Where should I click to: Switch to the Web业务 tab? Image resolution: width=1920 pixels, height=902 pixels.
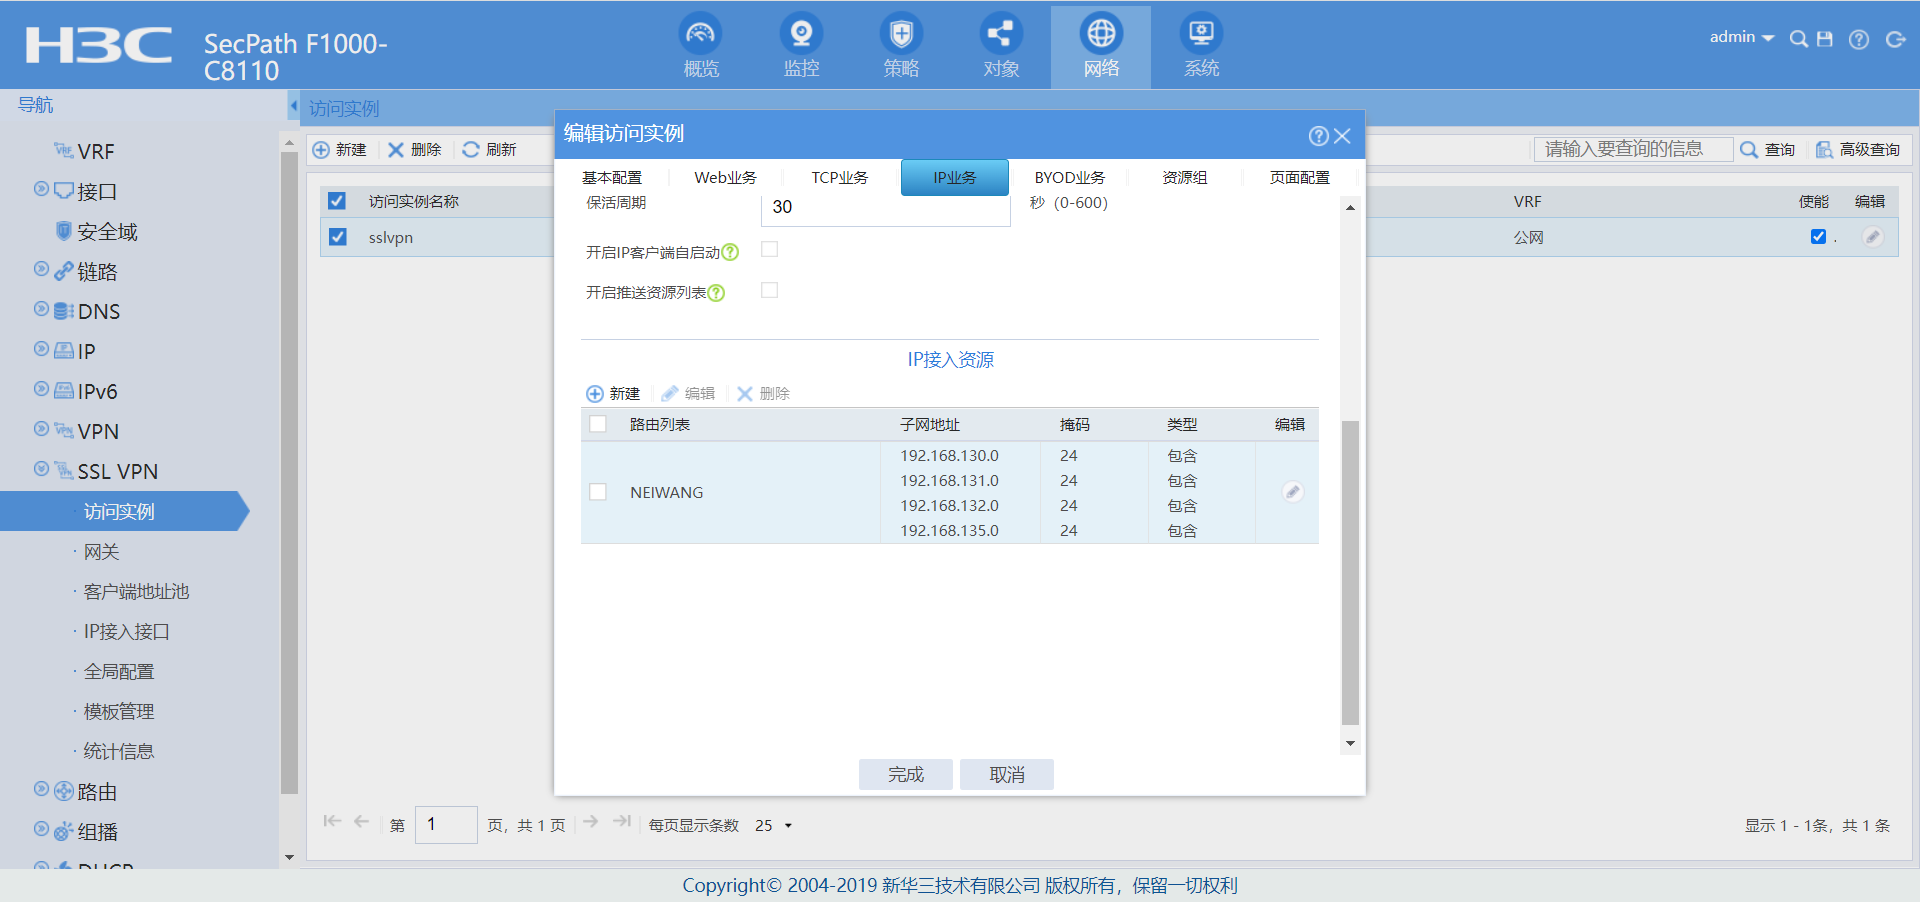point(725,178)
